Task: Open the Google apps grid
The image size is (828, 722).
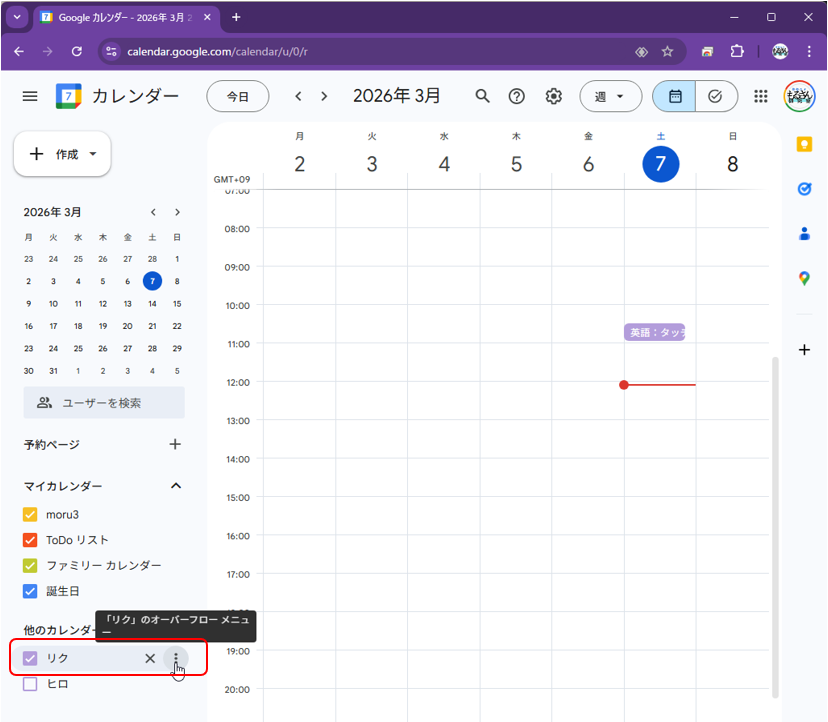Action: pyautogui.click(x=761, y=96)
